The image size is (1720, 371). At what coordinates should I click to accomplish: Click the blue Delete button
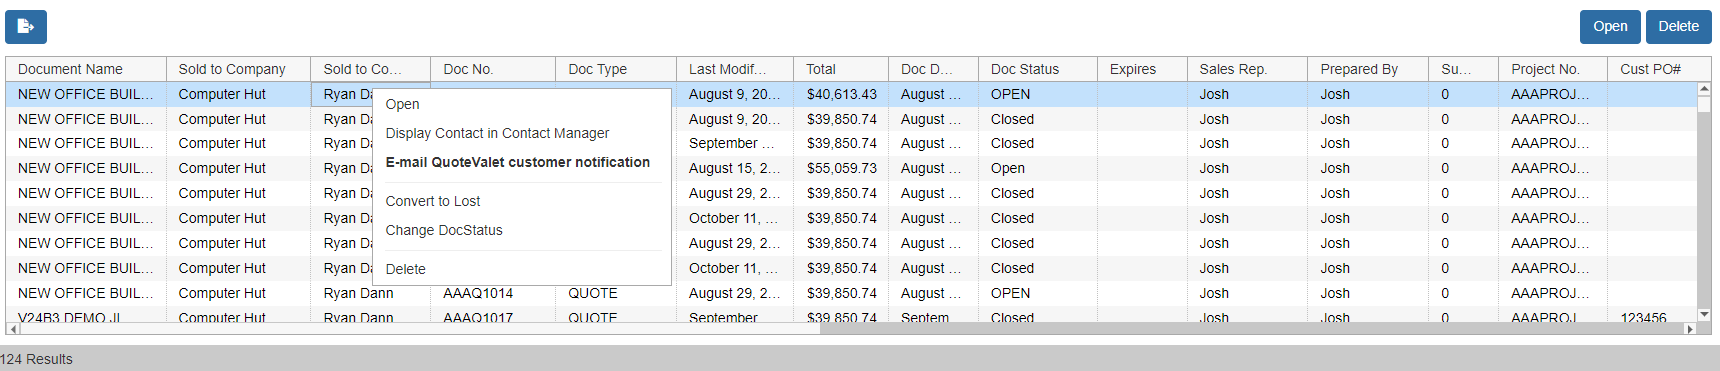(x=1678, y=27)
